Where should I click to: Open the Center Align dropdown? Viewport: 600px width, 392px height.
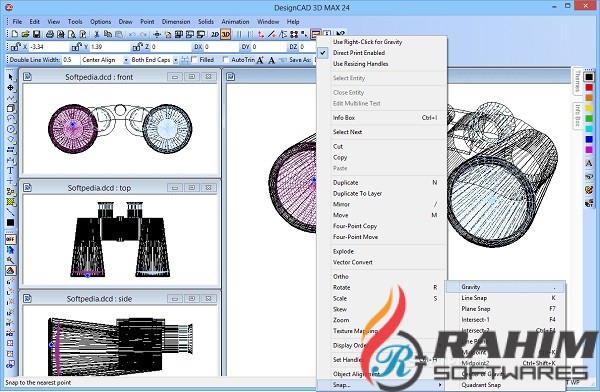[x=126, y=60]
